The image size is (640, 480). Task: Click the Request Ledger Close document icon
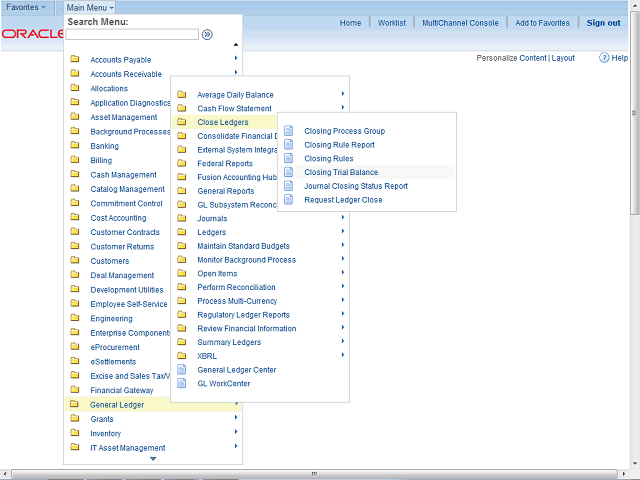click(x=289, y=200)
